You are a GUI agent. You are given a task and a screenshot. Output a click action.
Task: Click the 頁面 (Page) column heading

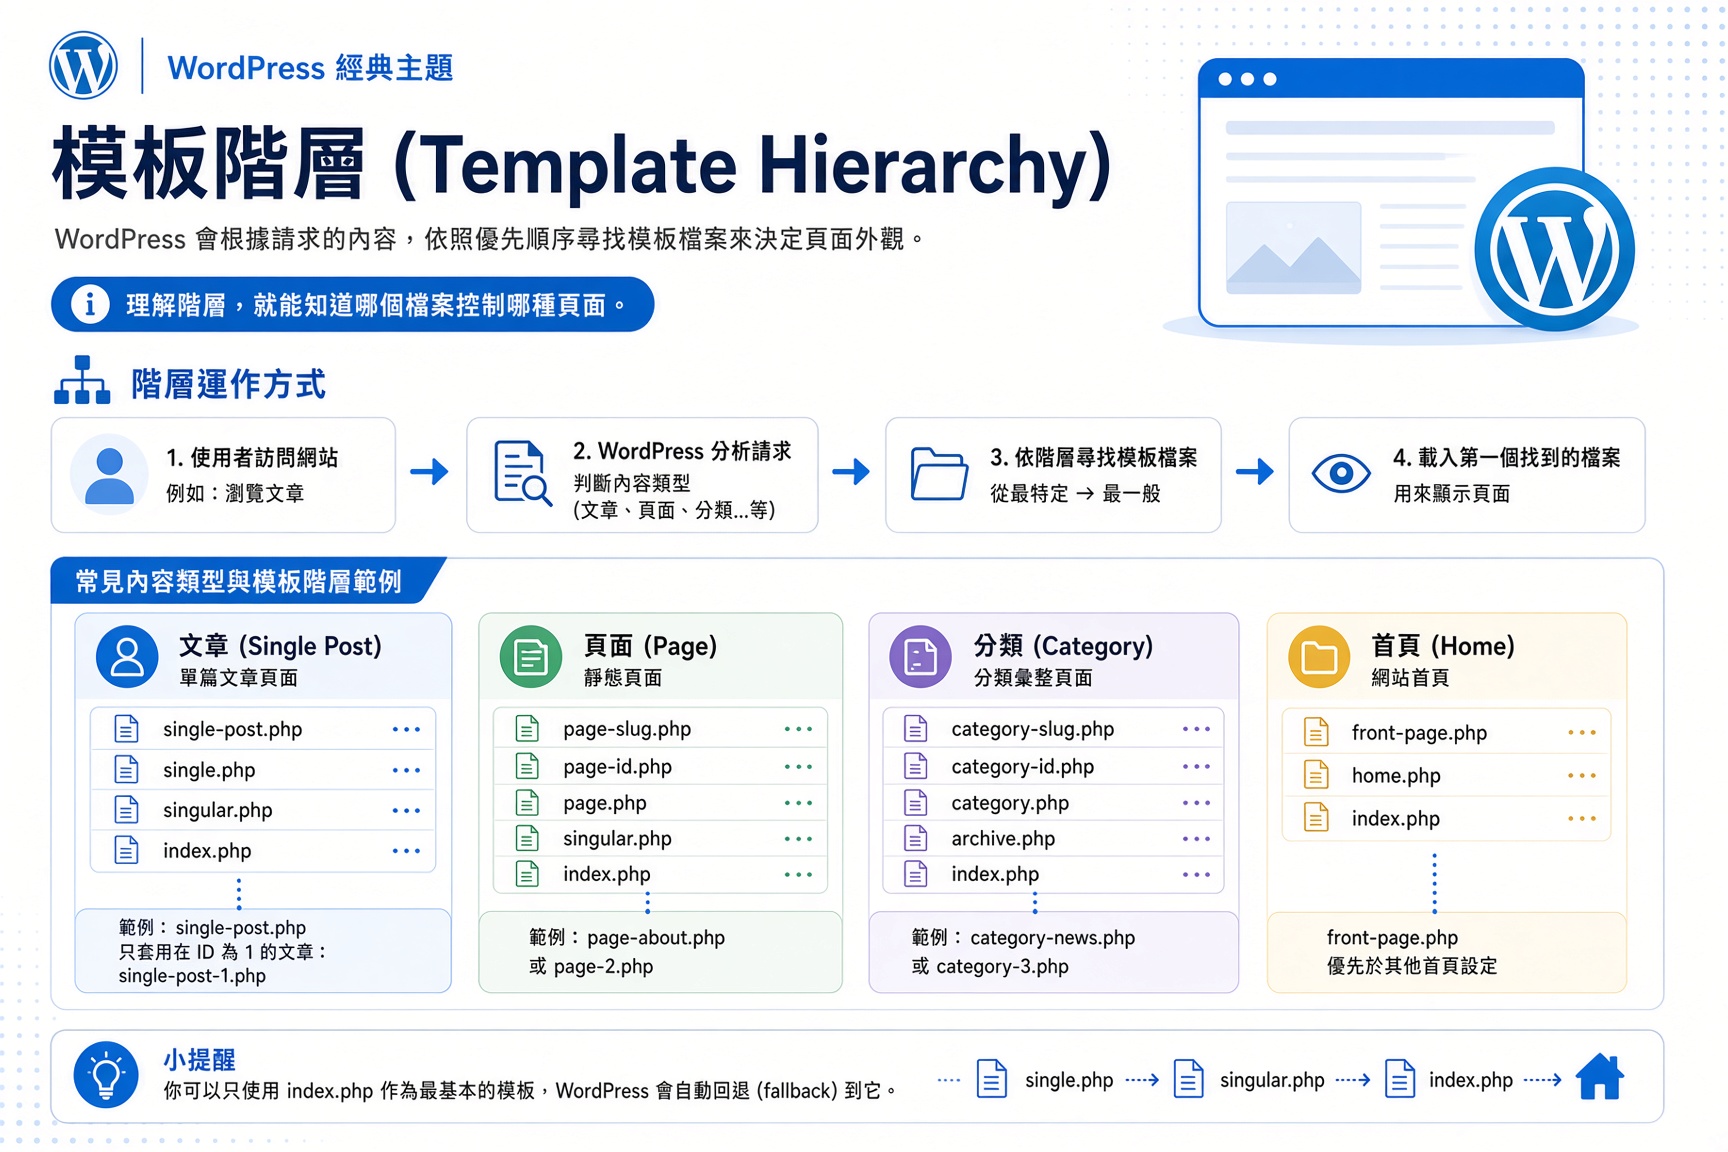[650, 645]
